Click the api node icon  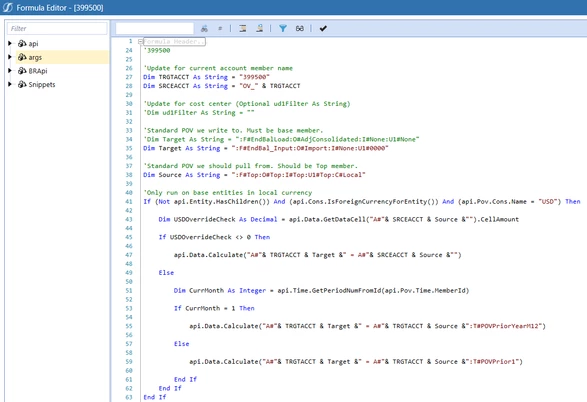pos(22,44)
